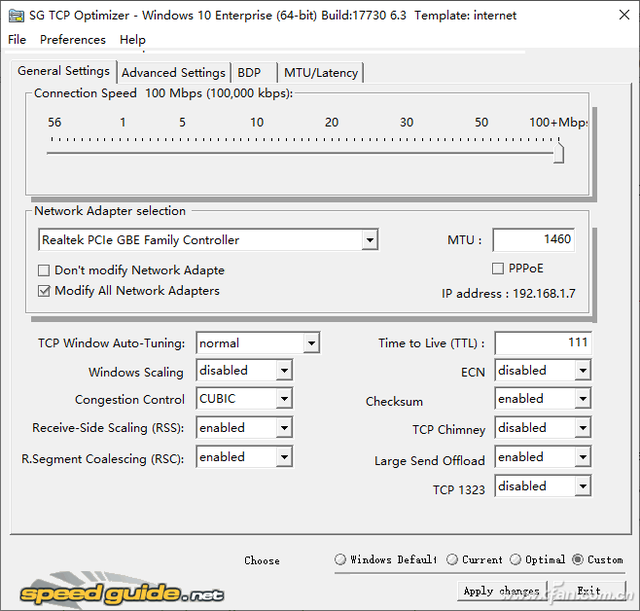Expand the Congestion Control dropdown
The height and width of the screenshot is (611, 640).
(x=284, y=398)
